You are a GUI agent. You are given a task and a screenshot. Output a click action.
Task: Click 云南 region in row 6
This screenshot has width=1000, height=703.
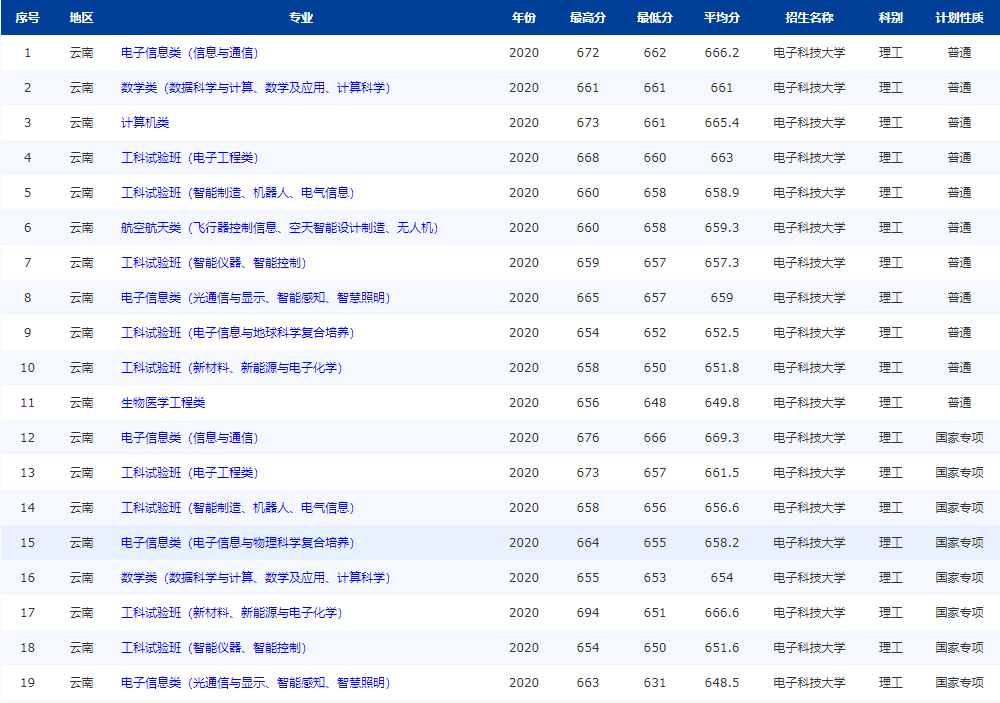(82, 228)
